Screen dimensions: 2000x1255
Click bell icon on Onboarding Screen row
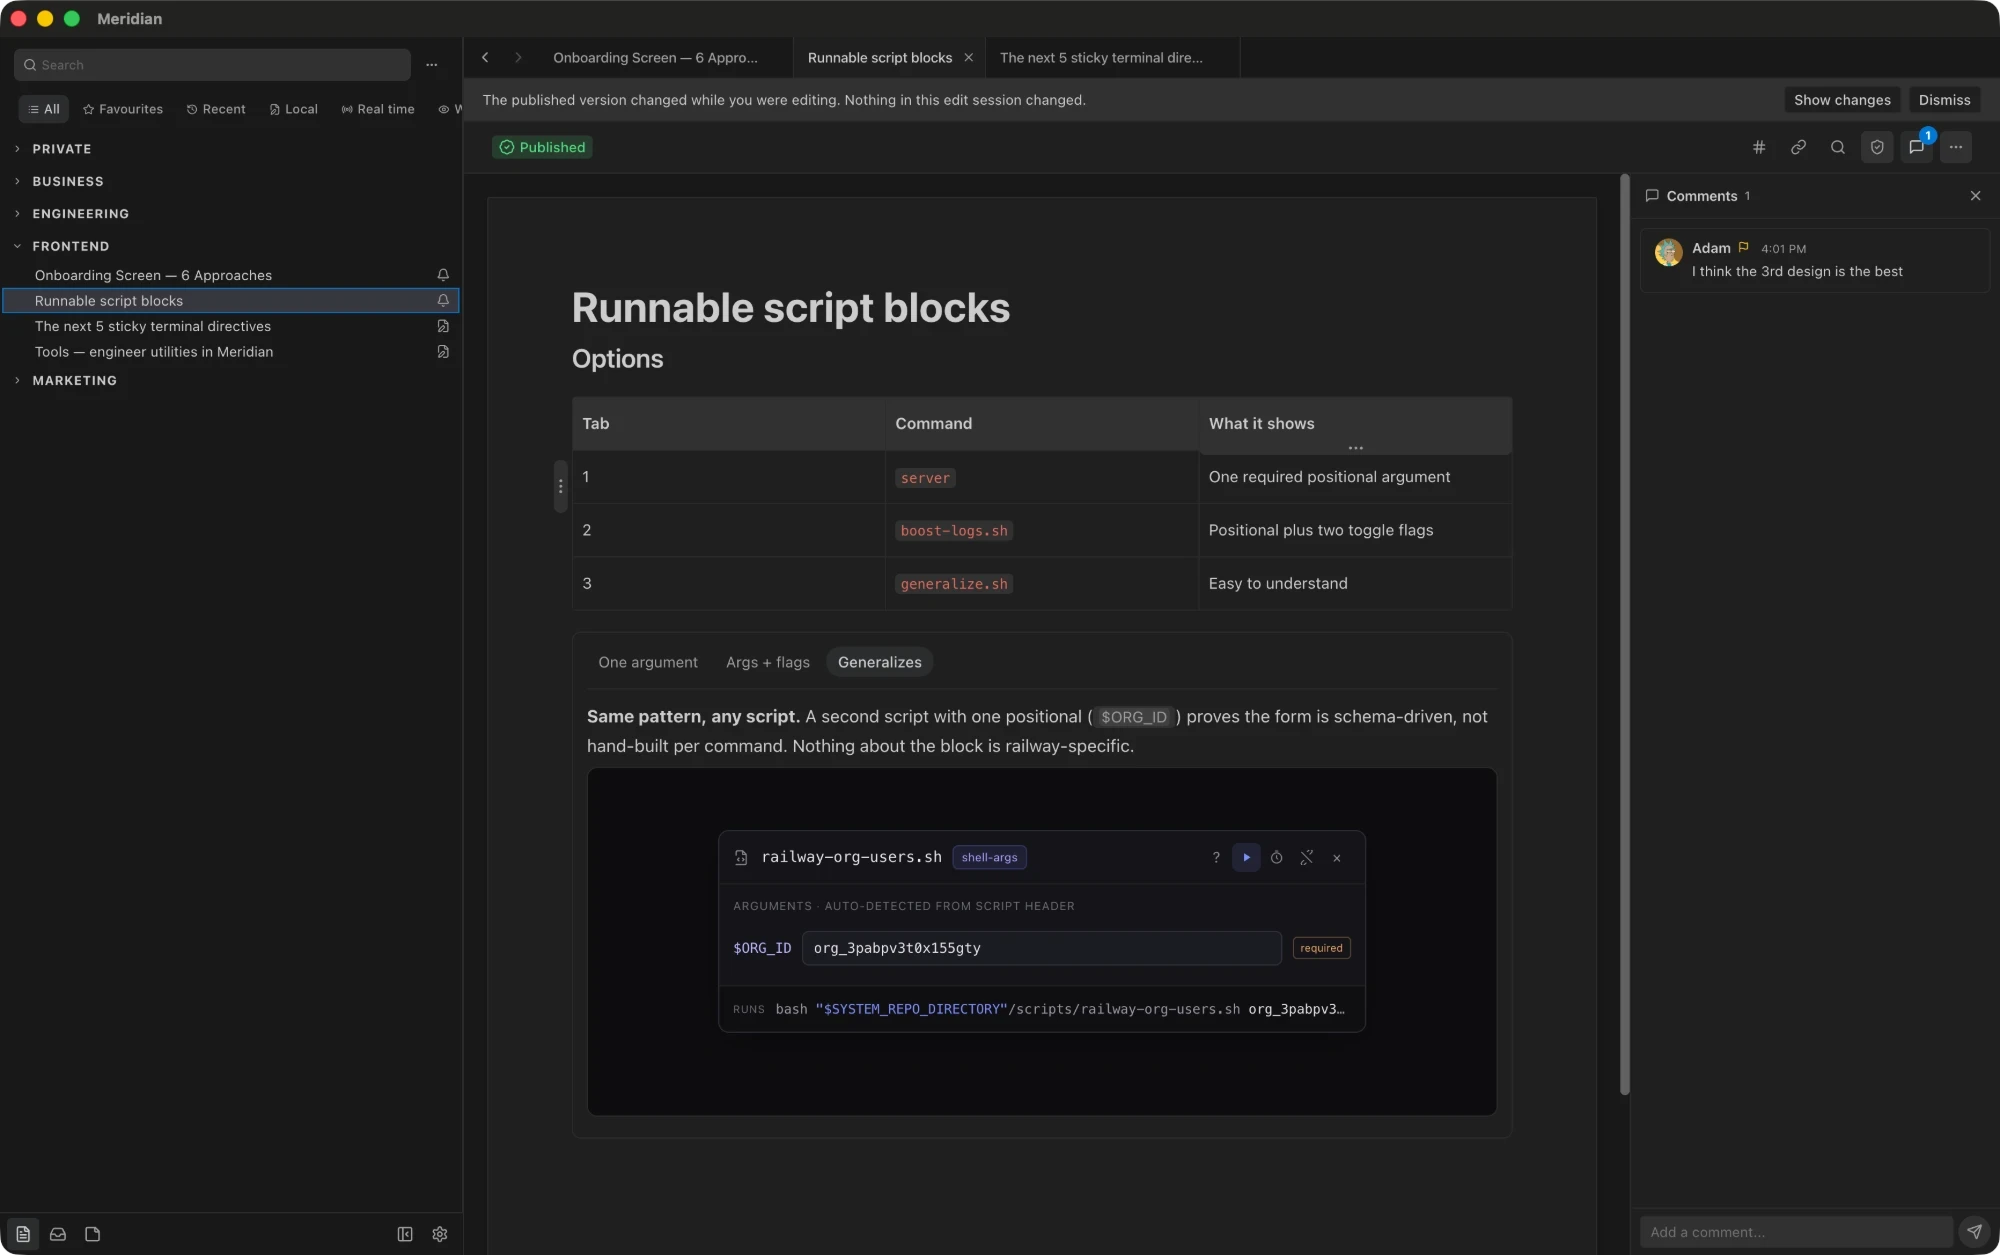pyautogui.click(x=443, y=275)
